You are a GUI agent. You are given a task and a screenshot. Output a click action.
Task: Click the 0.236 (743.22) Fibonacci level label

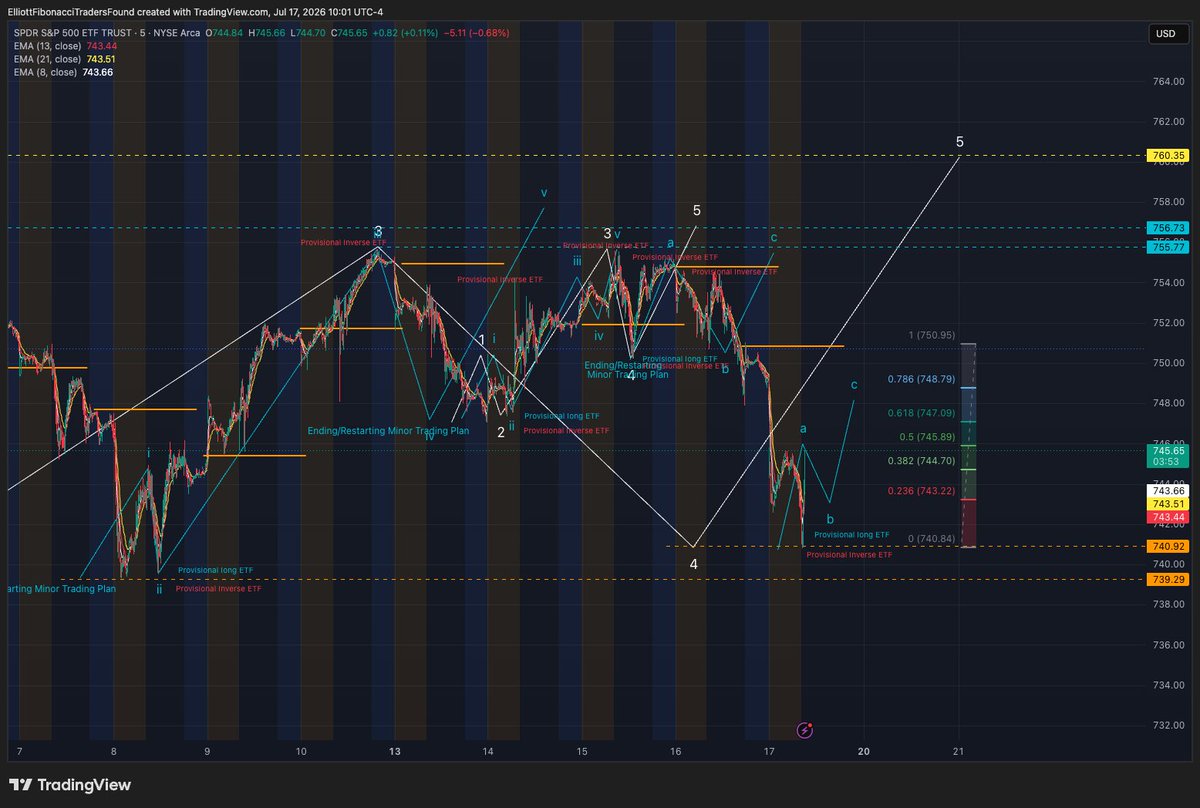(921, 491)
